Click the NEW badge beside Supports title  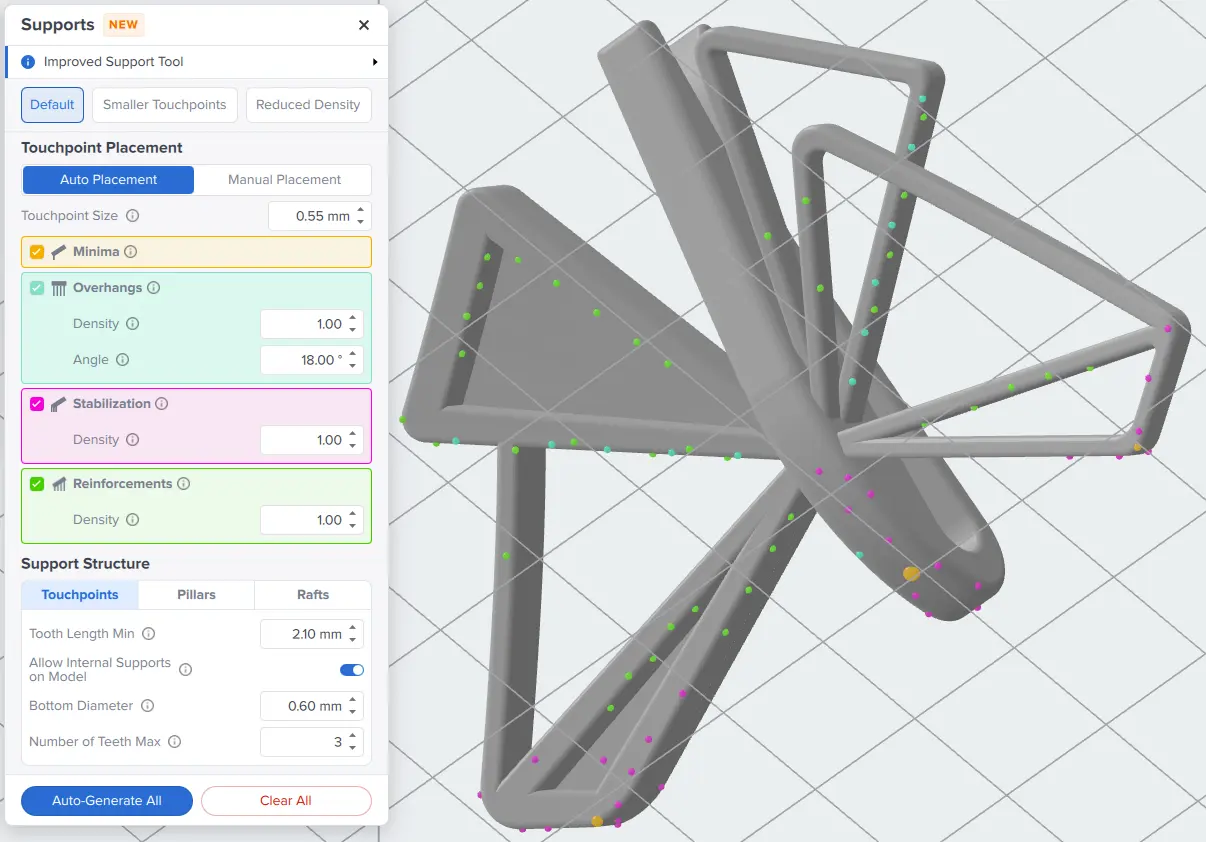pyautogui.click(x=124, y=25)
